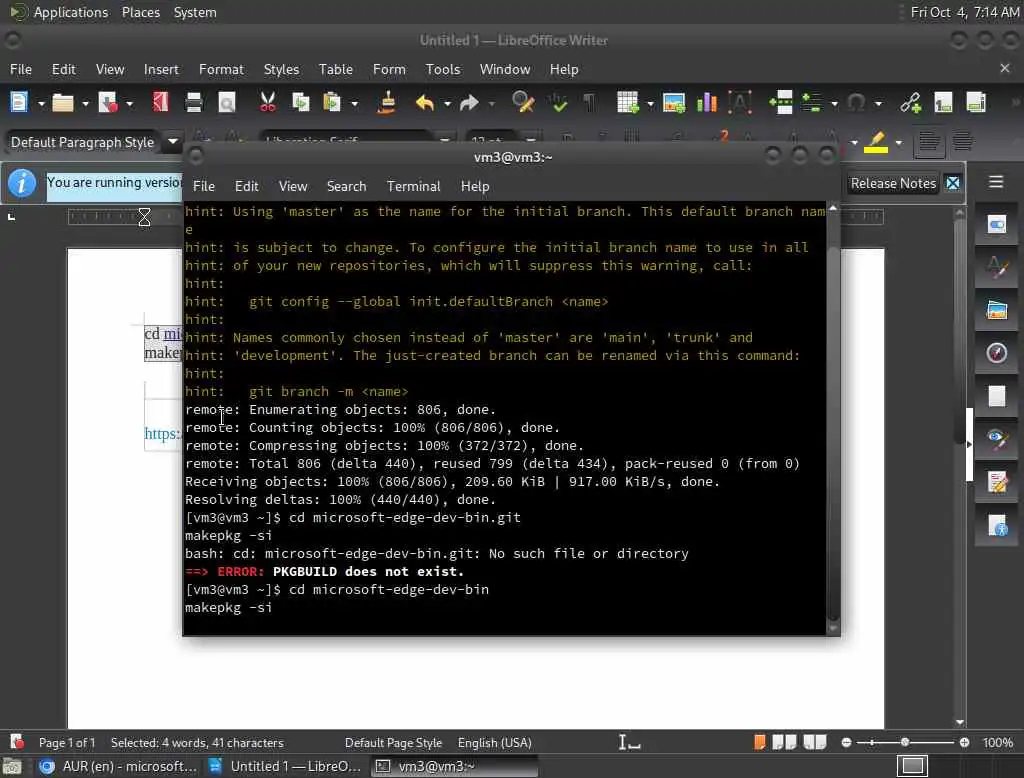Open recent documents dropdown beside Open icon
The height and width of the screenshot is (778, 1024).
click(x=85, y=103)
